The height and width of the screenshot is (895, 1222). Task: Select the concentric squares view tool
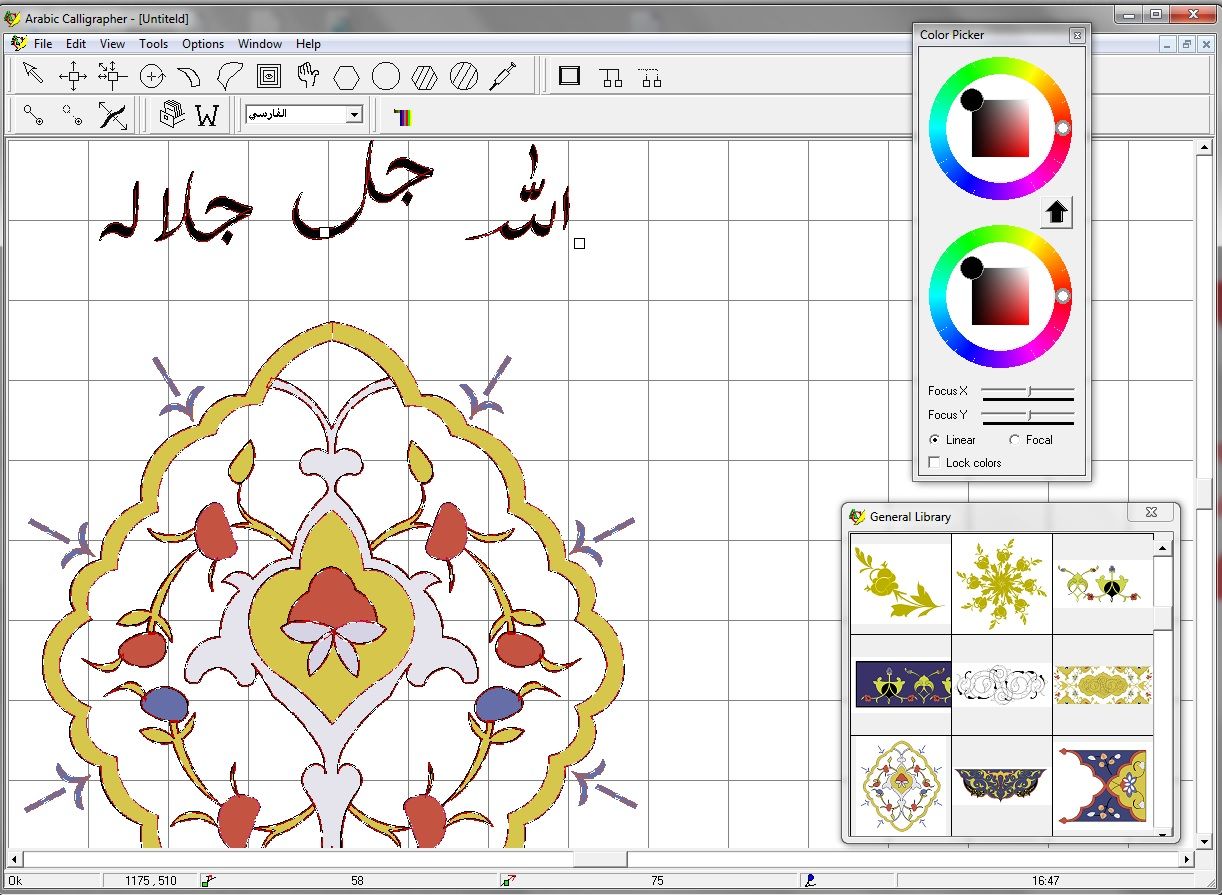(268, 75)
